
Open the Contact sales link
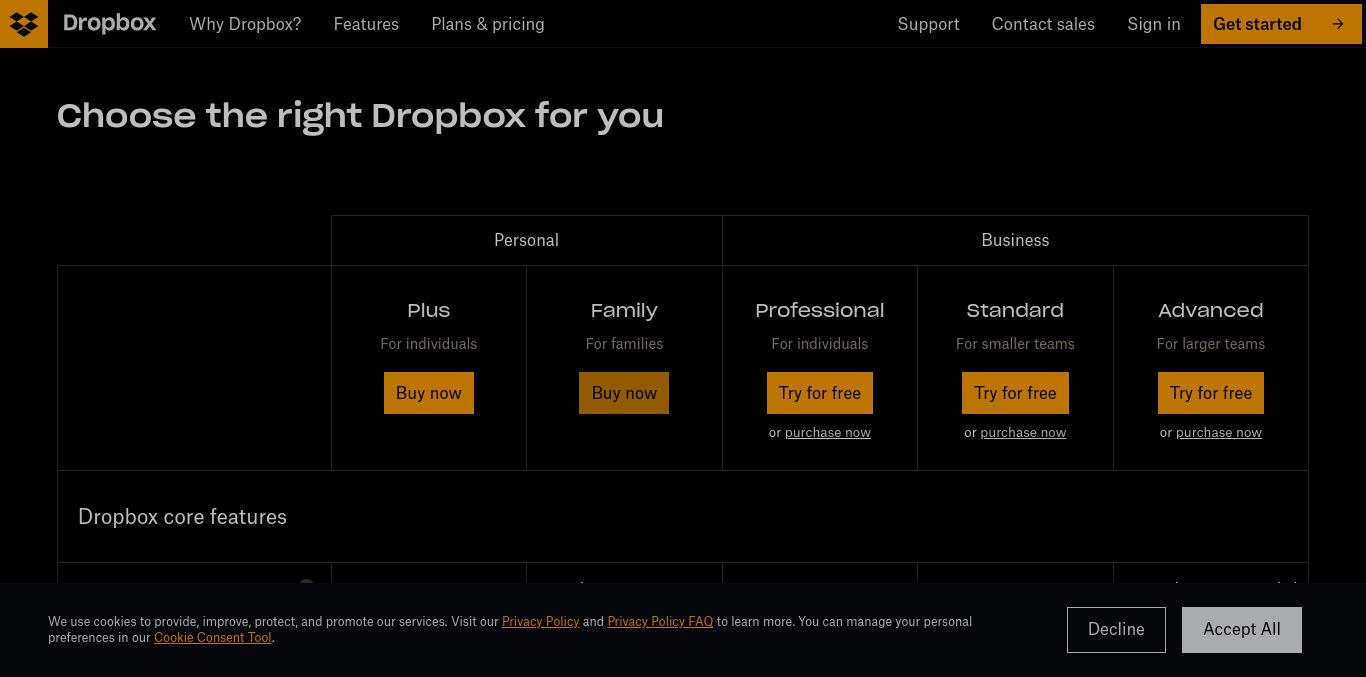(1043, 24)
